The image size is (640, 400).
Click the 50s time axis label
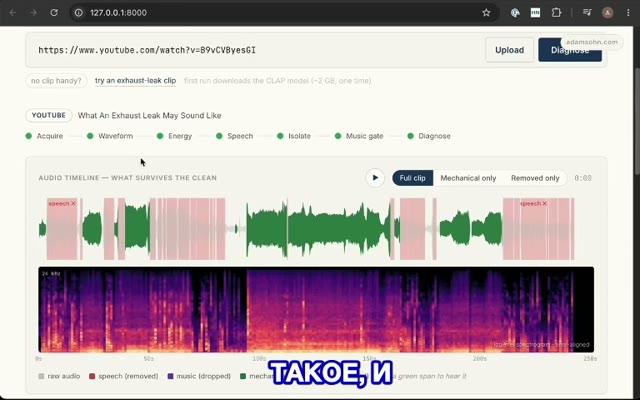149,359
